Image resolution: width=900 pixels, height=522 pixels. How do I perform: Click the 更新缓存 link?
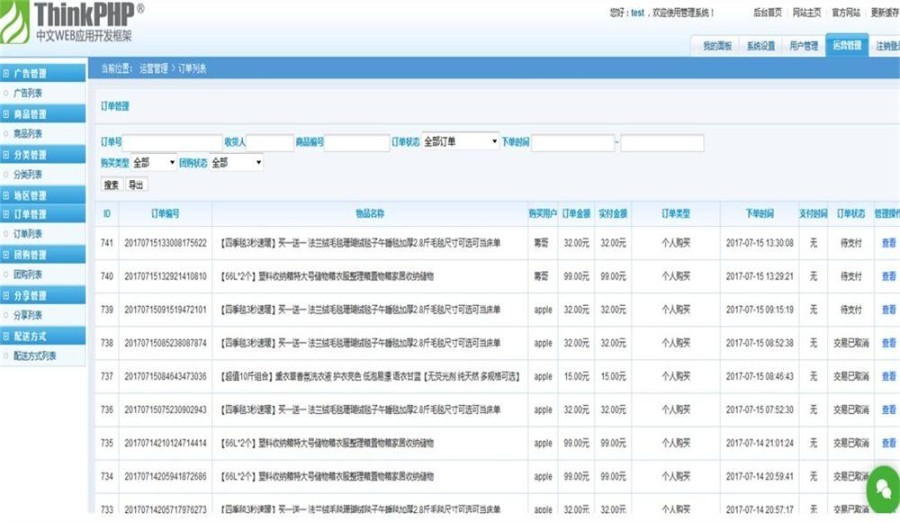pyautogui.click(x=885, y=13)
